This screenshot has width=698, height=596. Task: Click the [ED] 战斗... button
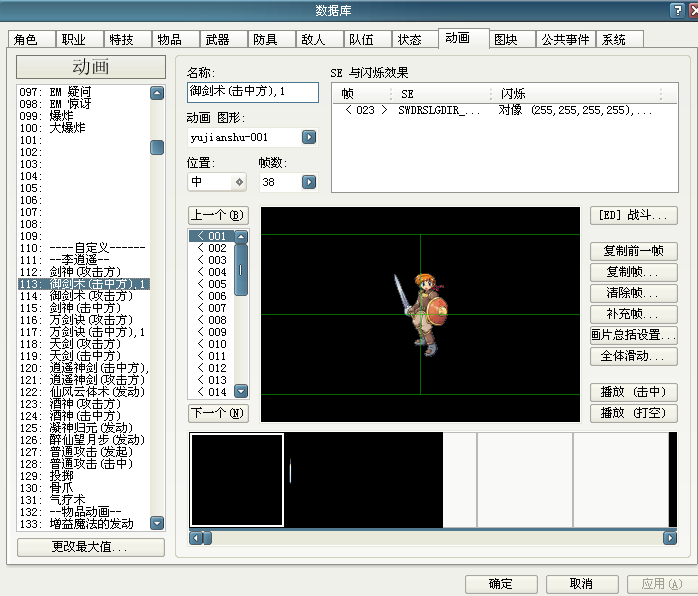(634, 215)
